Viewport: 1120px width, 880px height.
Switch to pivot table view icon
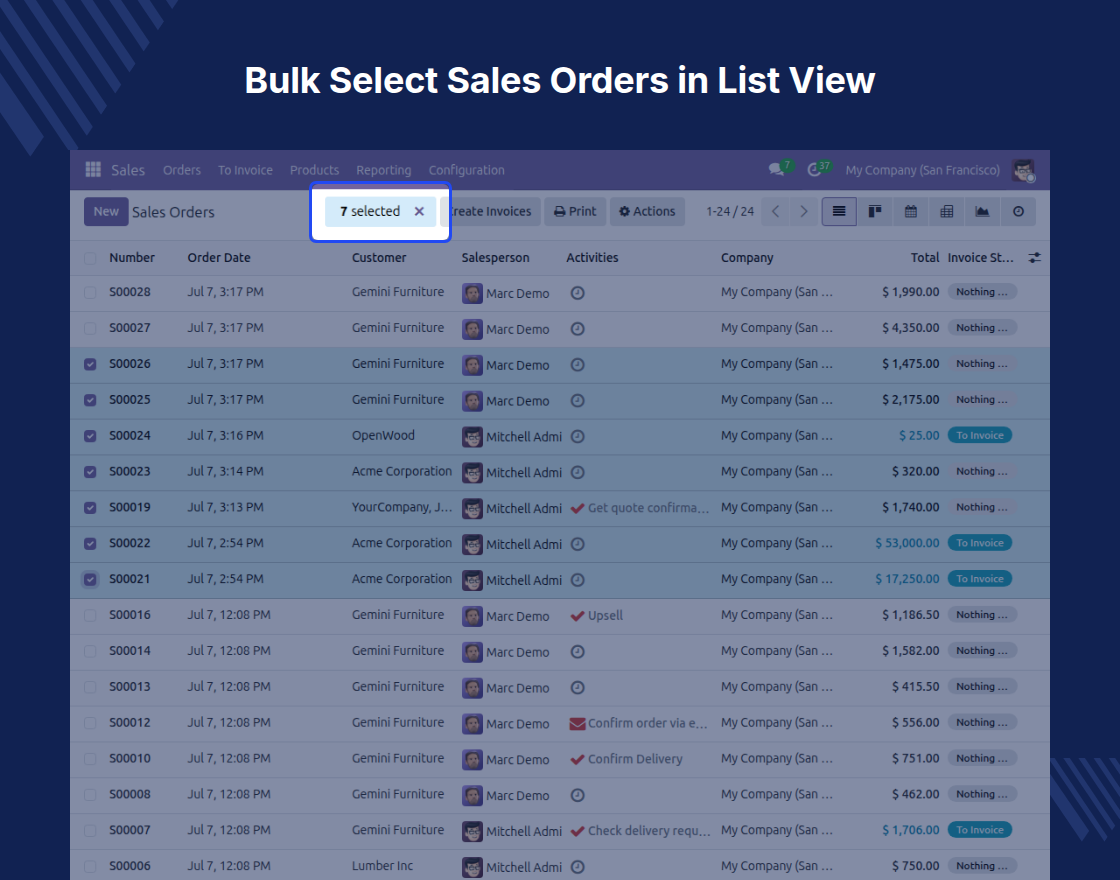pos(946,211)
